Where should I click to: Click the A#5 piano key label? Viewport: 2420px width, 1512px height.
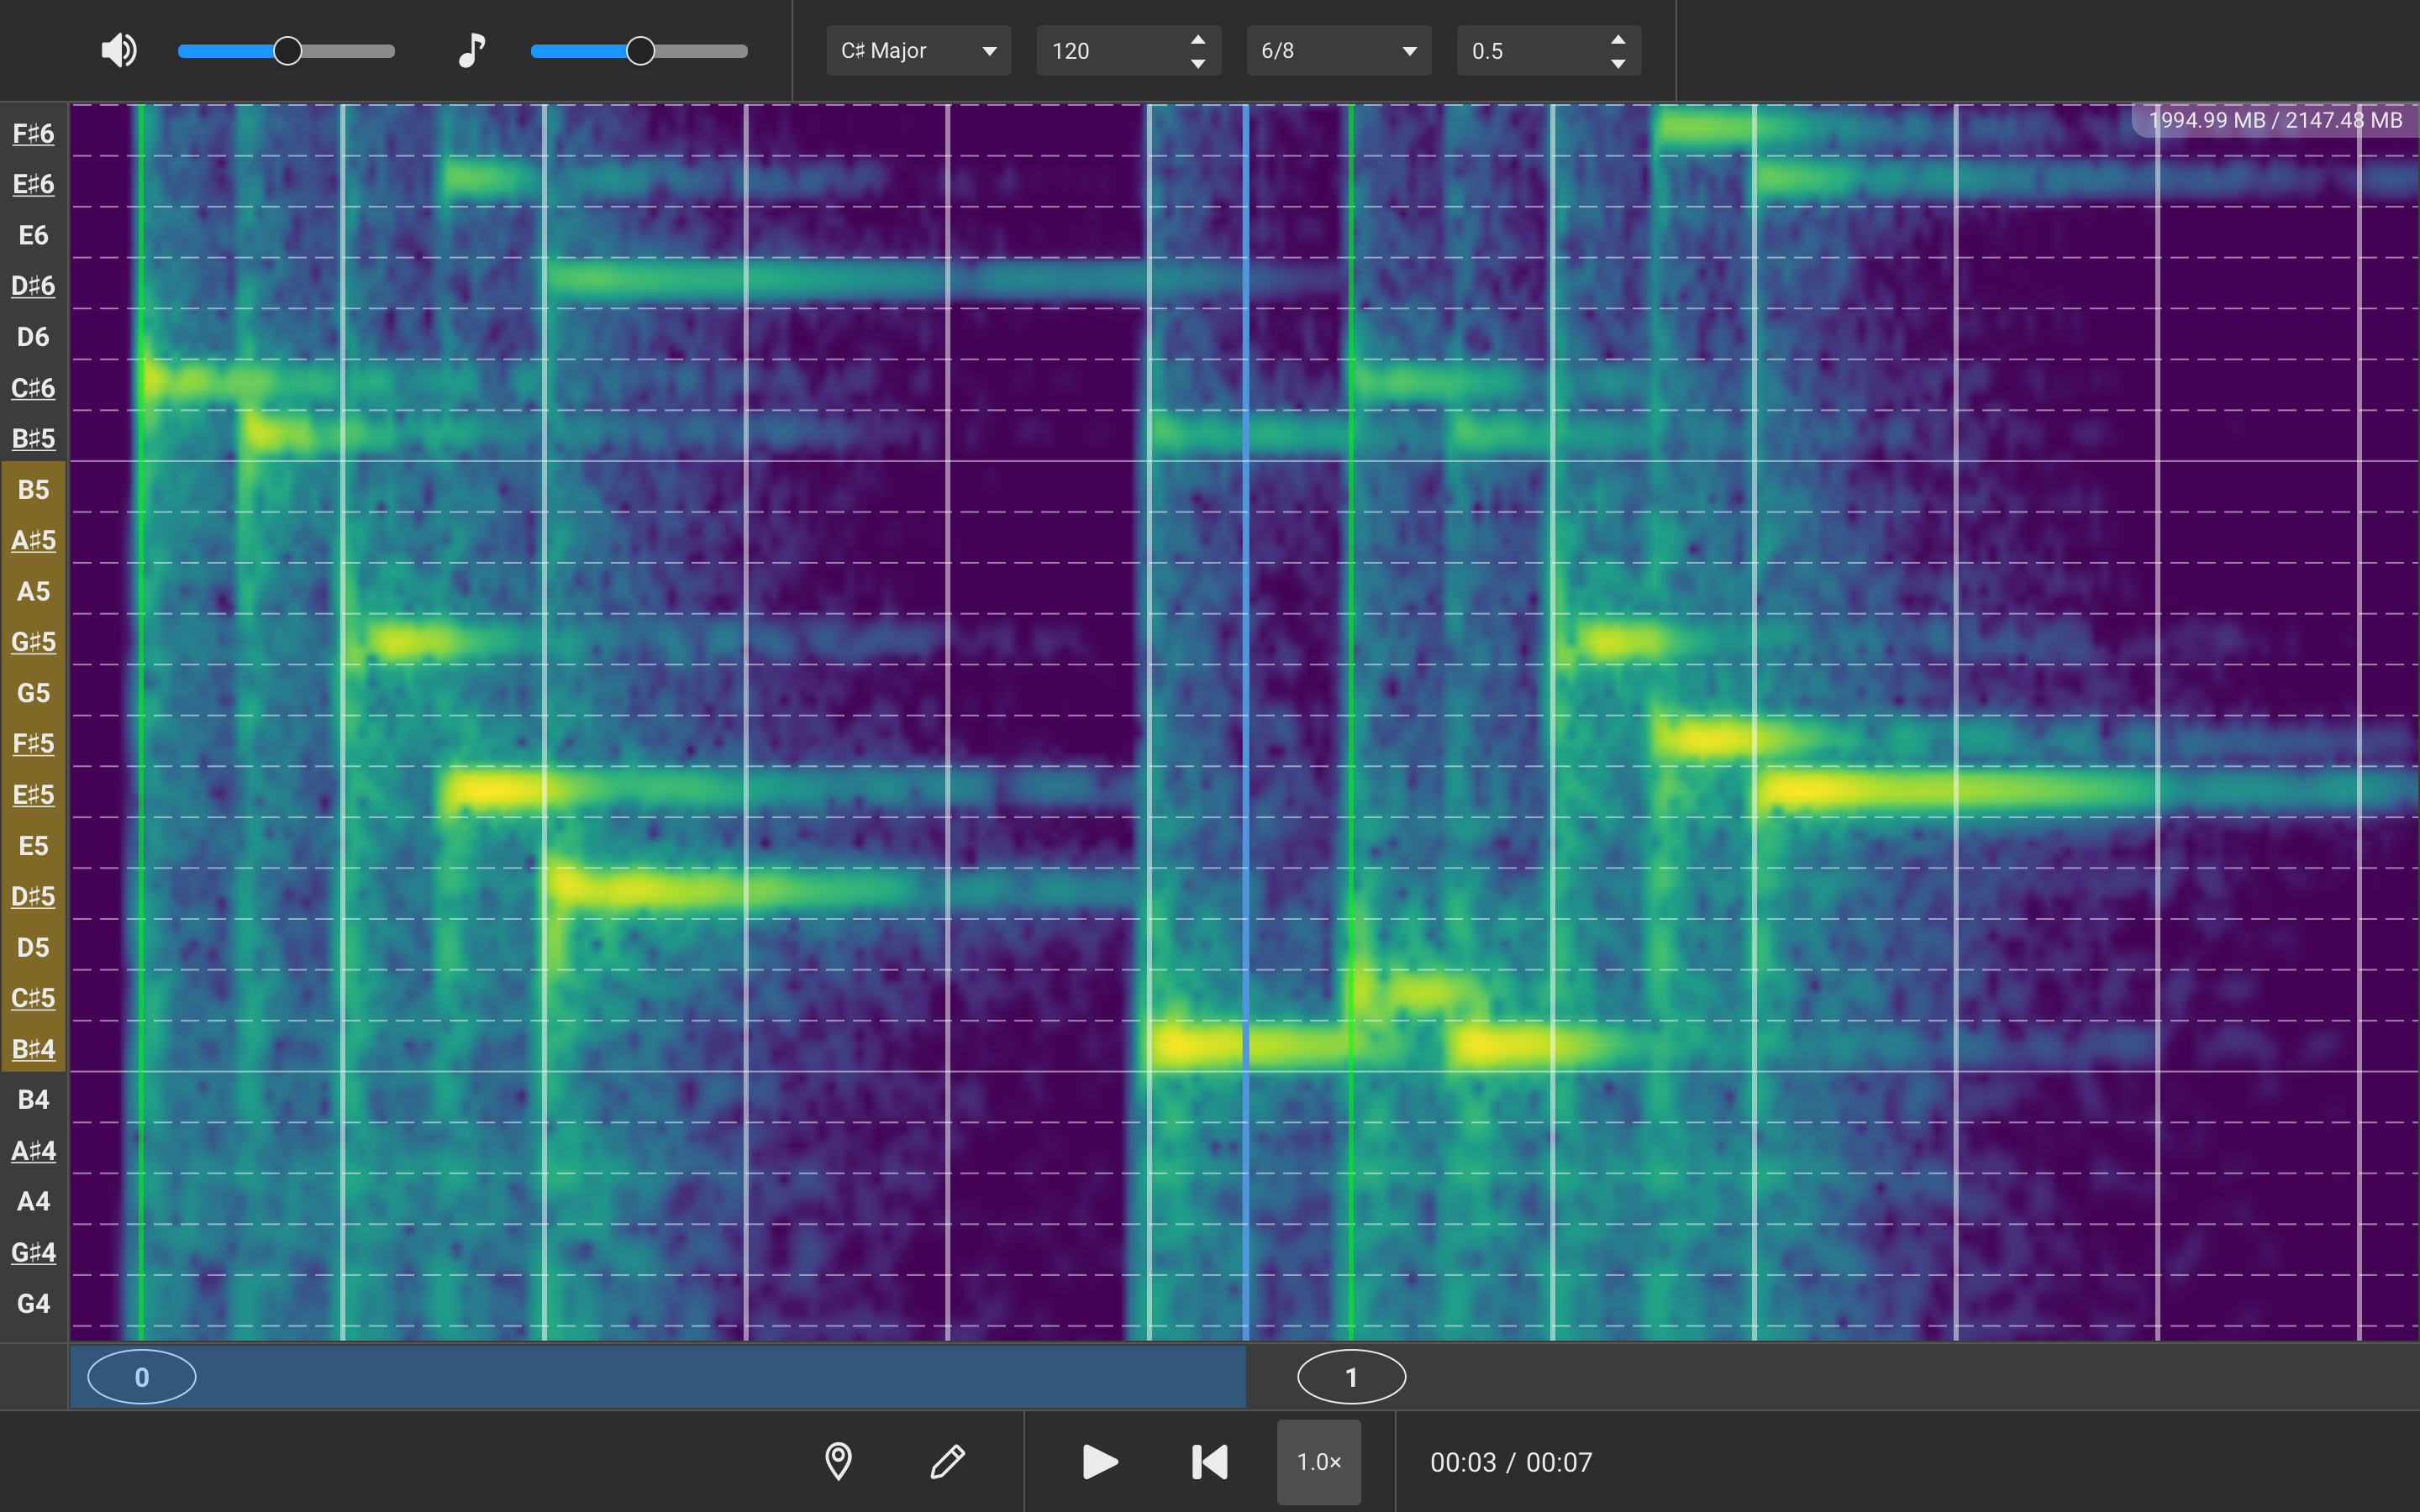click(33, 540)
